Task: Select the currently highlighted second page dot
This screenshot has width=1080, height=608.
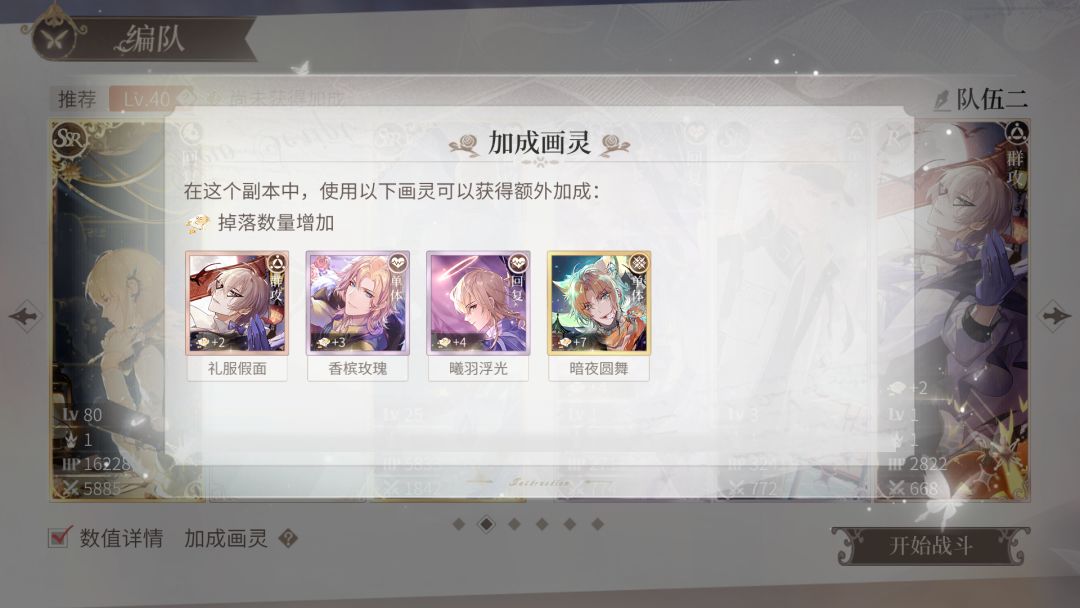Action: [486, 524]
